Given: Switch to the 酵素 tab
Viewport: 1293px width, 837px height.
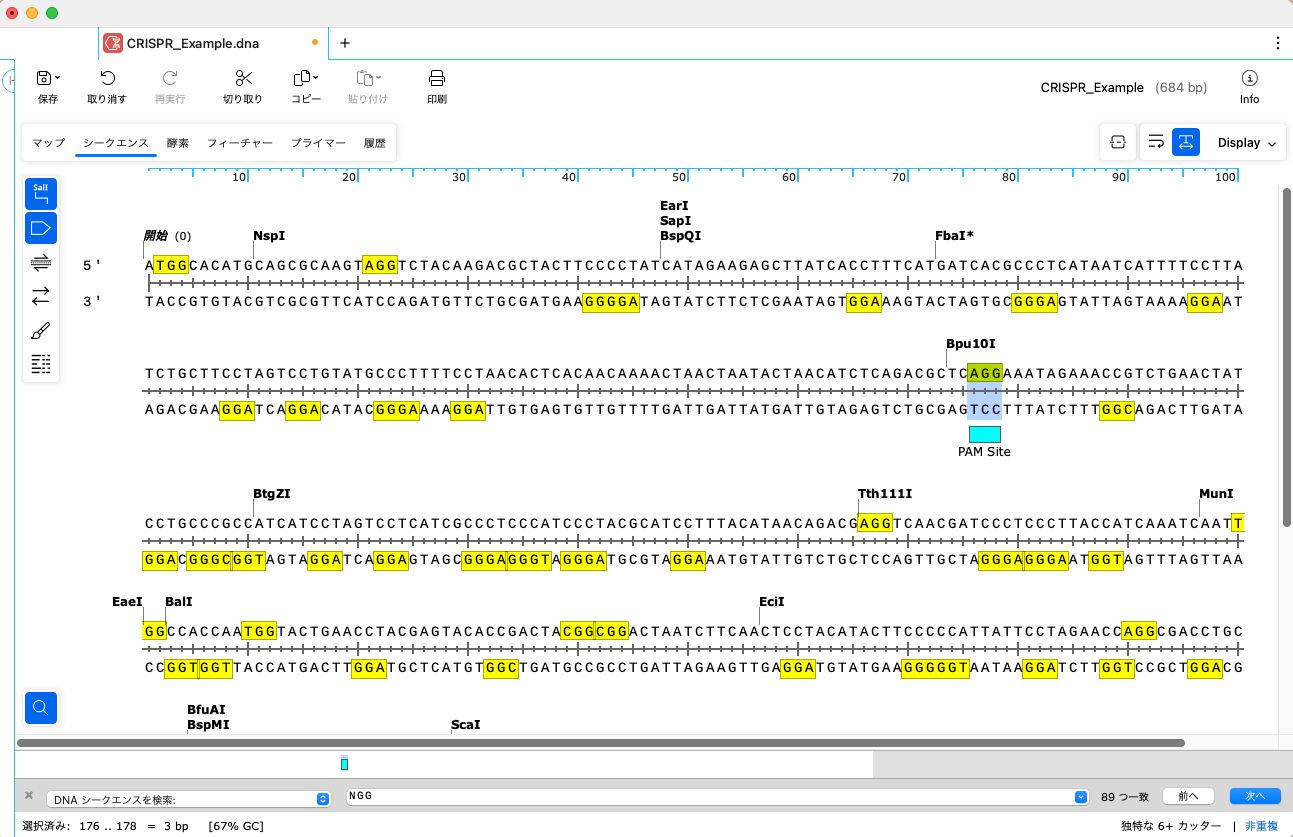Looking at the screenshot, I should pos(177,142).
